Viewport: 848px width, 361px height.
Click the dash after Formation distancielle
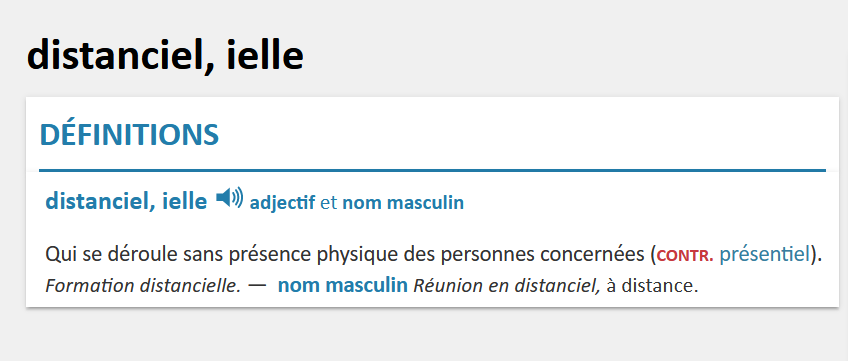click(258, 286)
